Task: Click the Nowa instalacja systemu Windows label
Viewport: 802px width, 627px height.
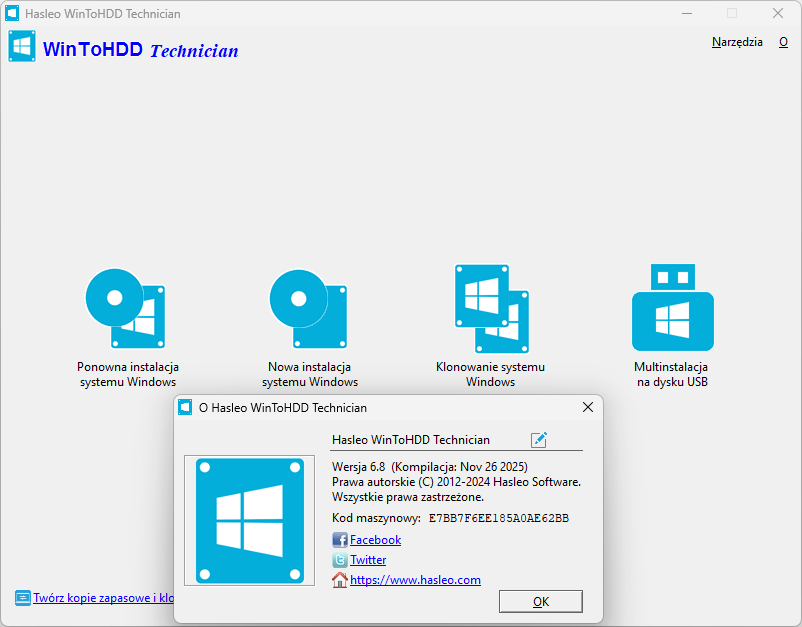Action: pos(310,374)
